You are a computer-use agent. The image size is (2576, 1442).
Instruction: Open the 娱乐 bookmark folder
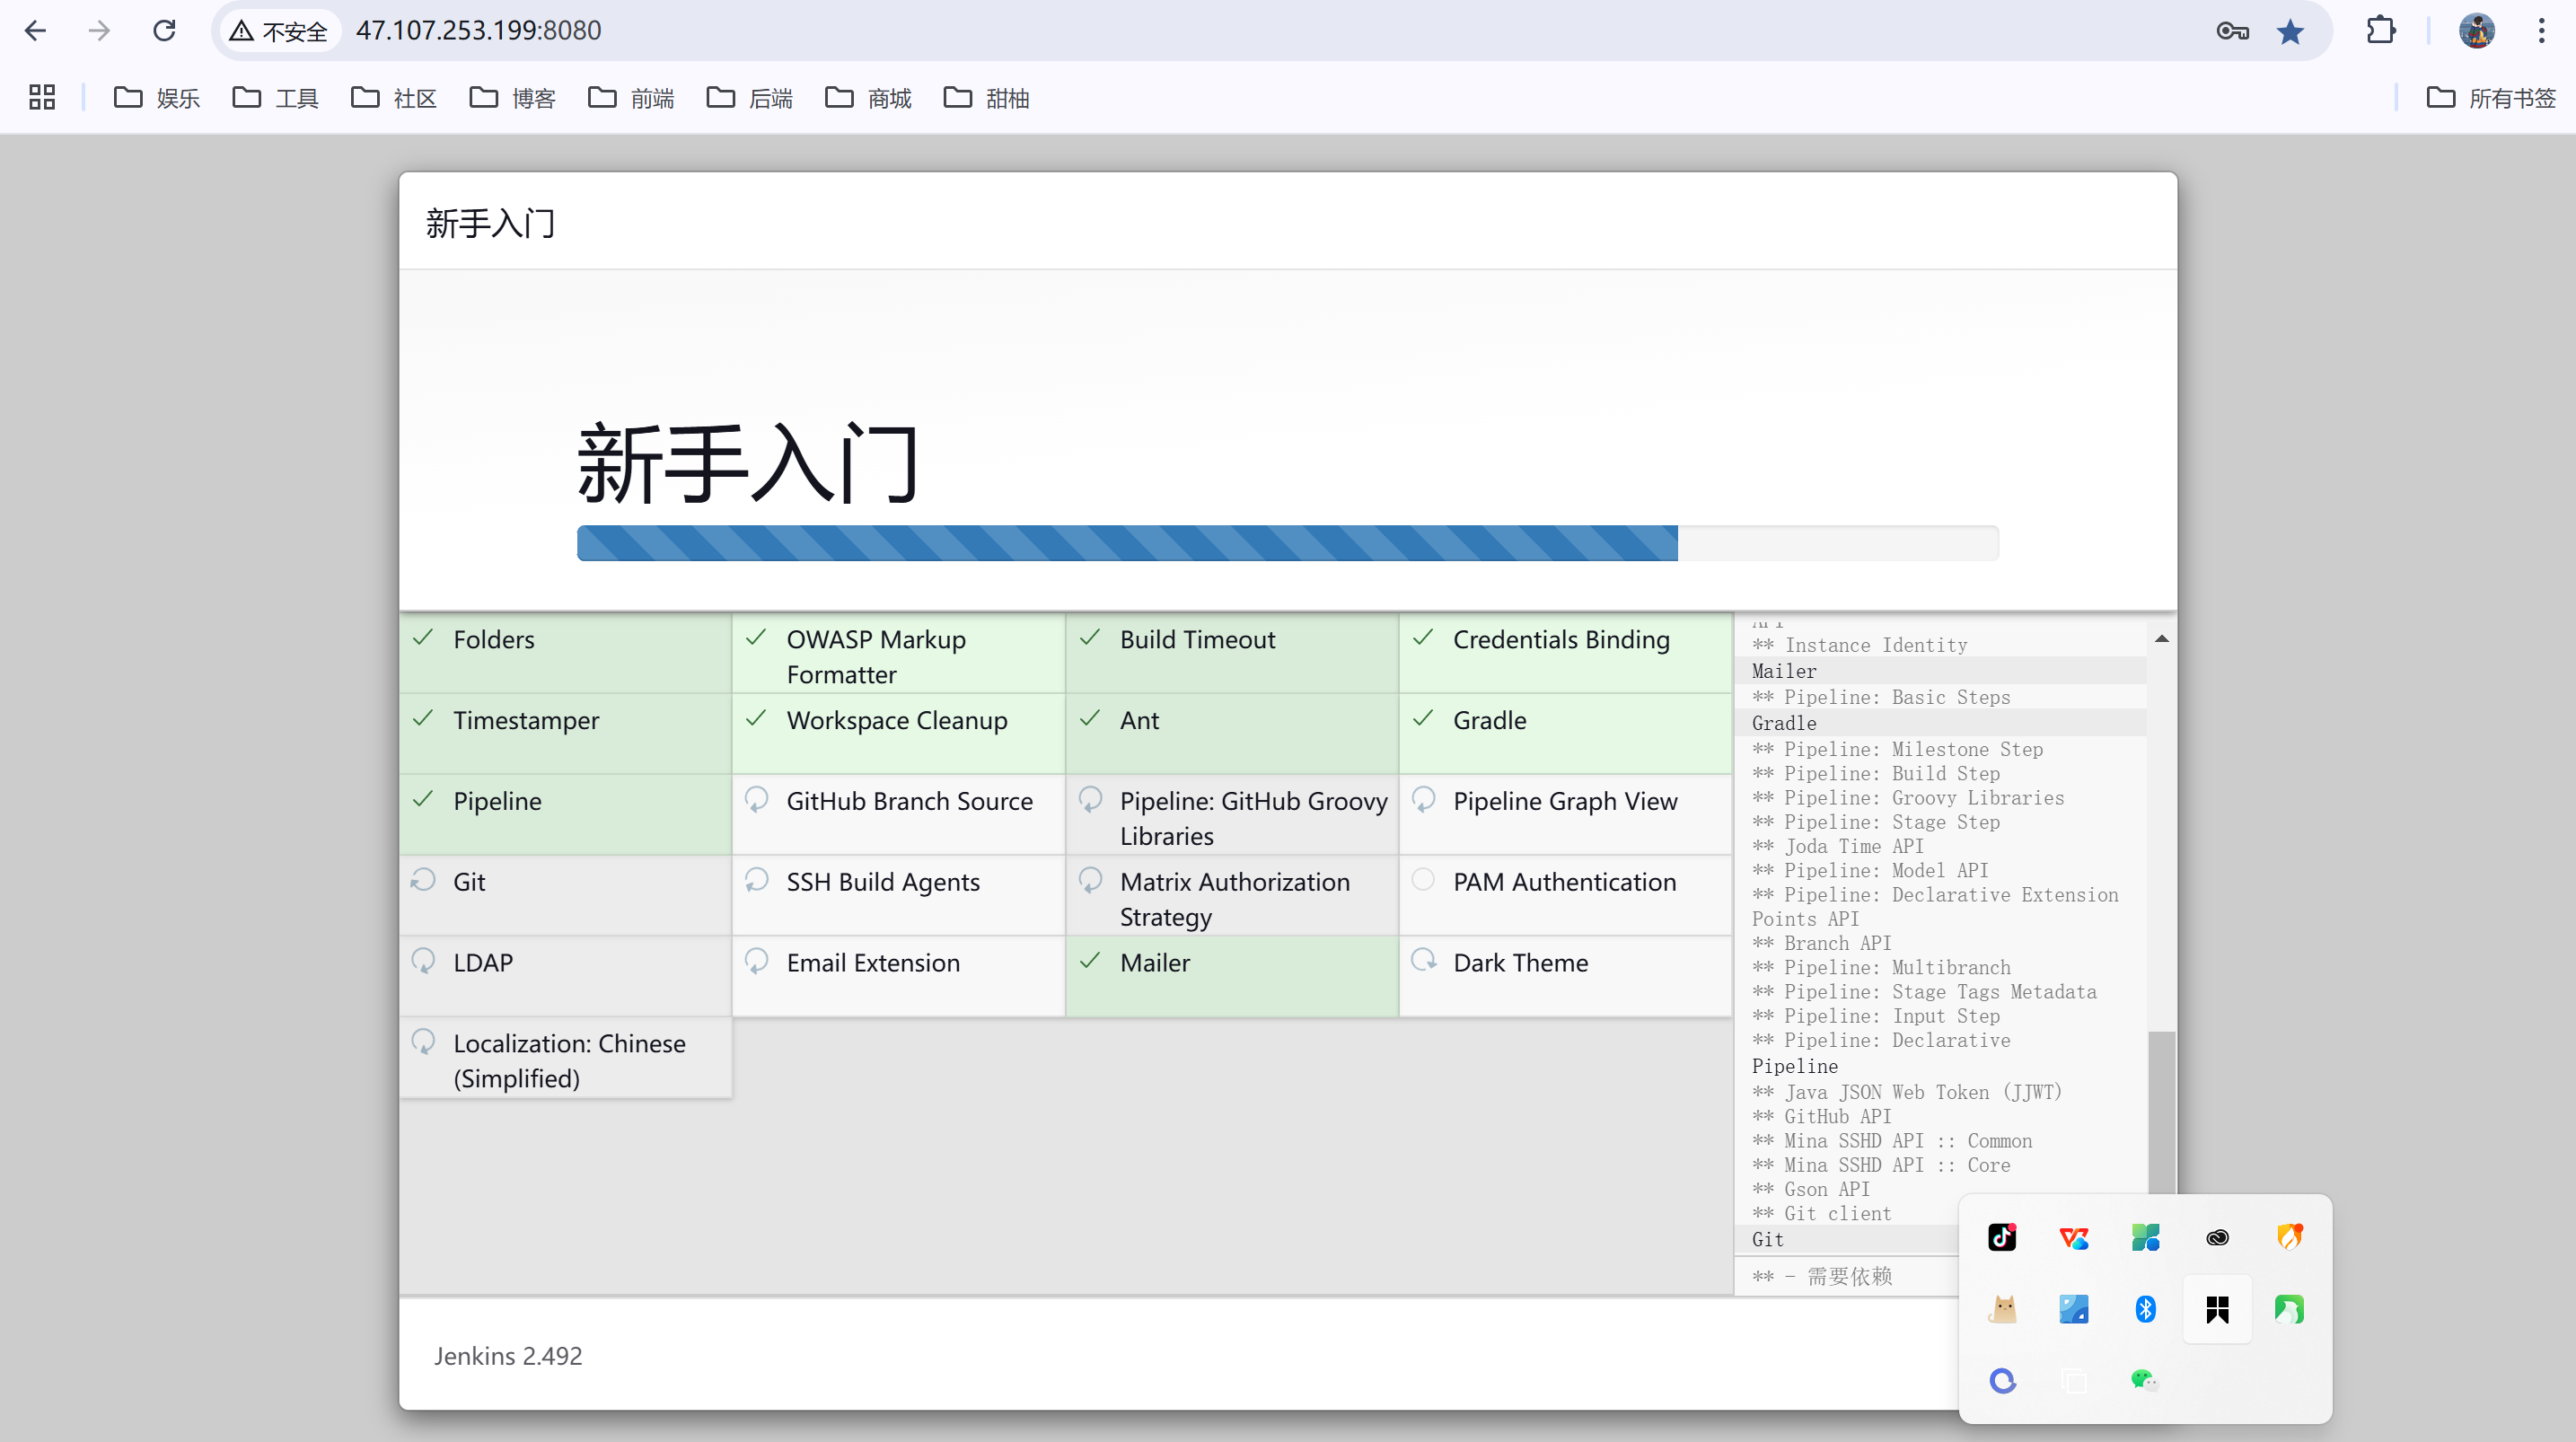pyautogui.click(x=157, y=97)
